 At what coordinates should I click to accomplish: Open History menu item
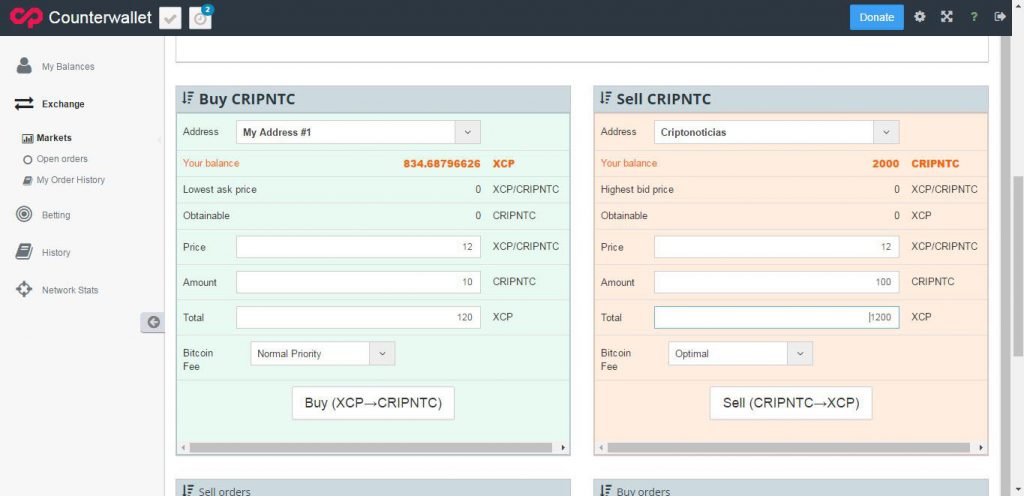tap(56, 253)
